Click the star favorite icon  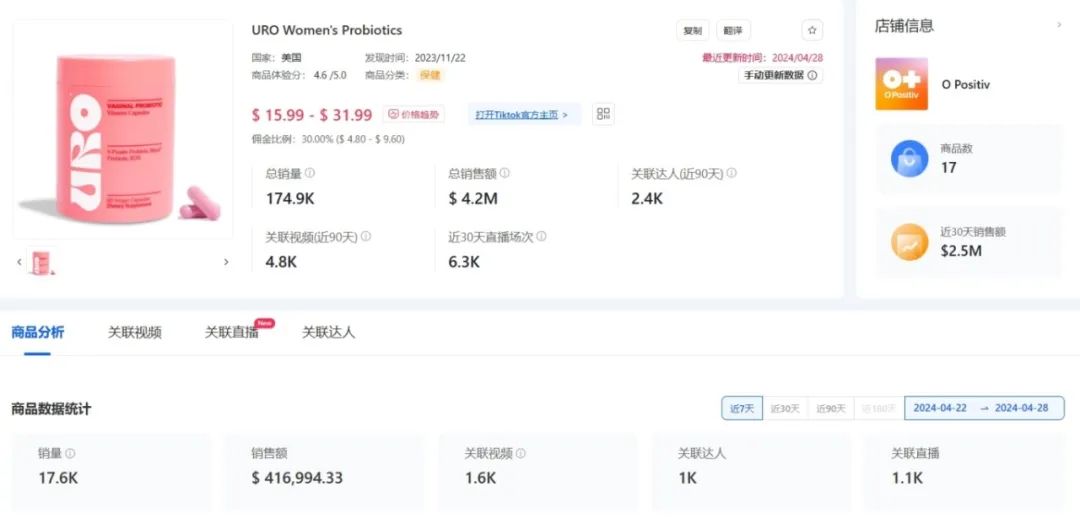click(812, 30)
